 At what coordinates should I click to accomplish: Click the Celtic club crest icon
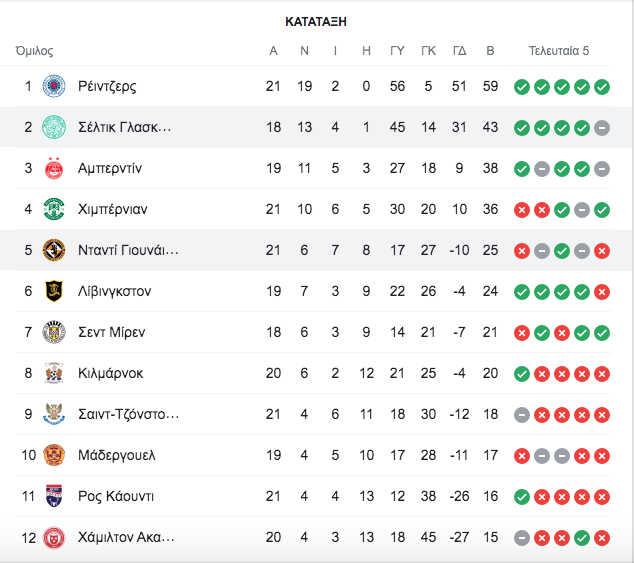click(54, 127)
